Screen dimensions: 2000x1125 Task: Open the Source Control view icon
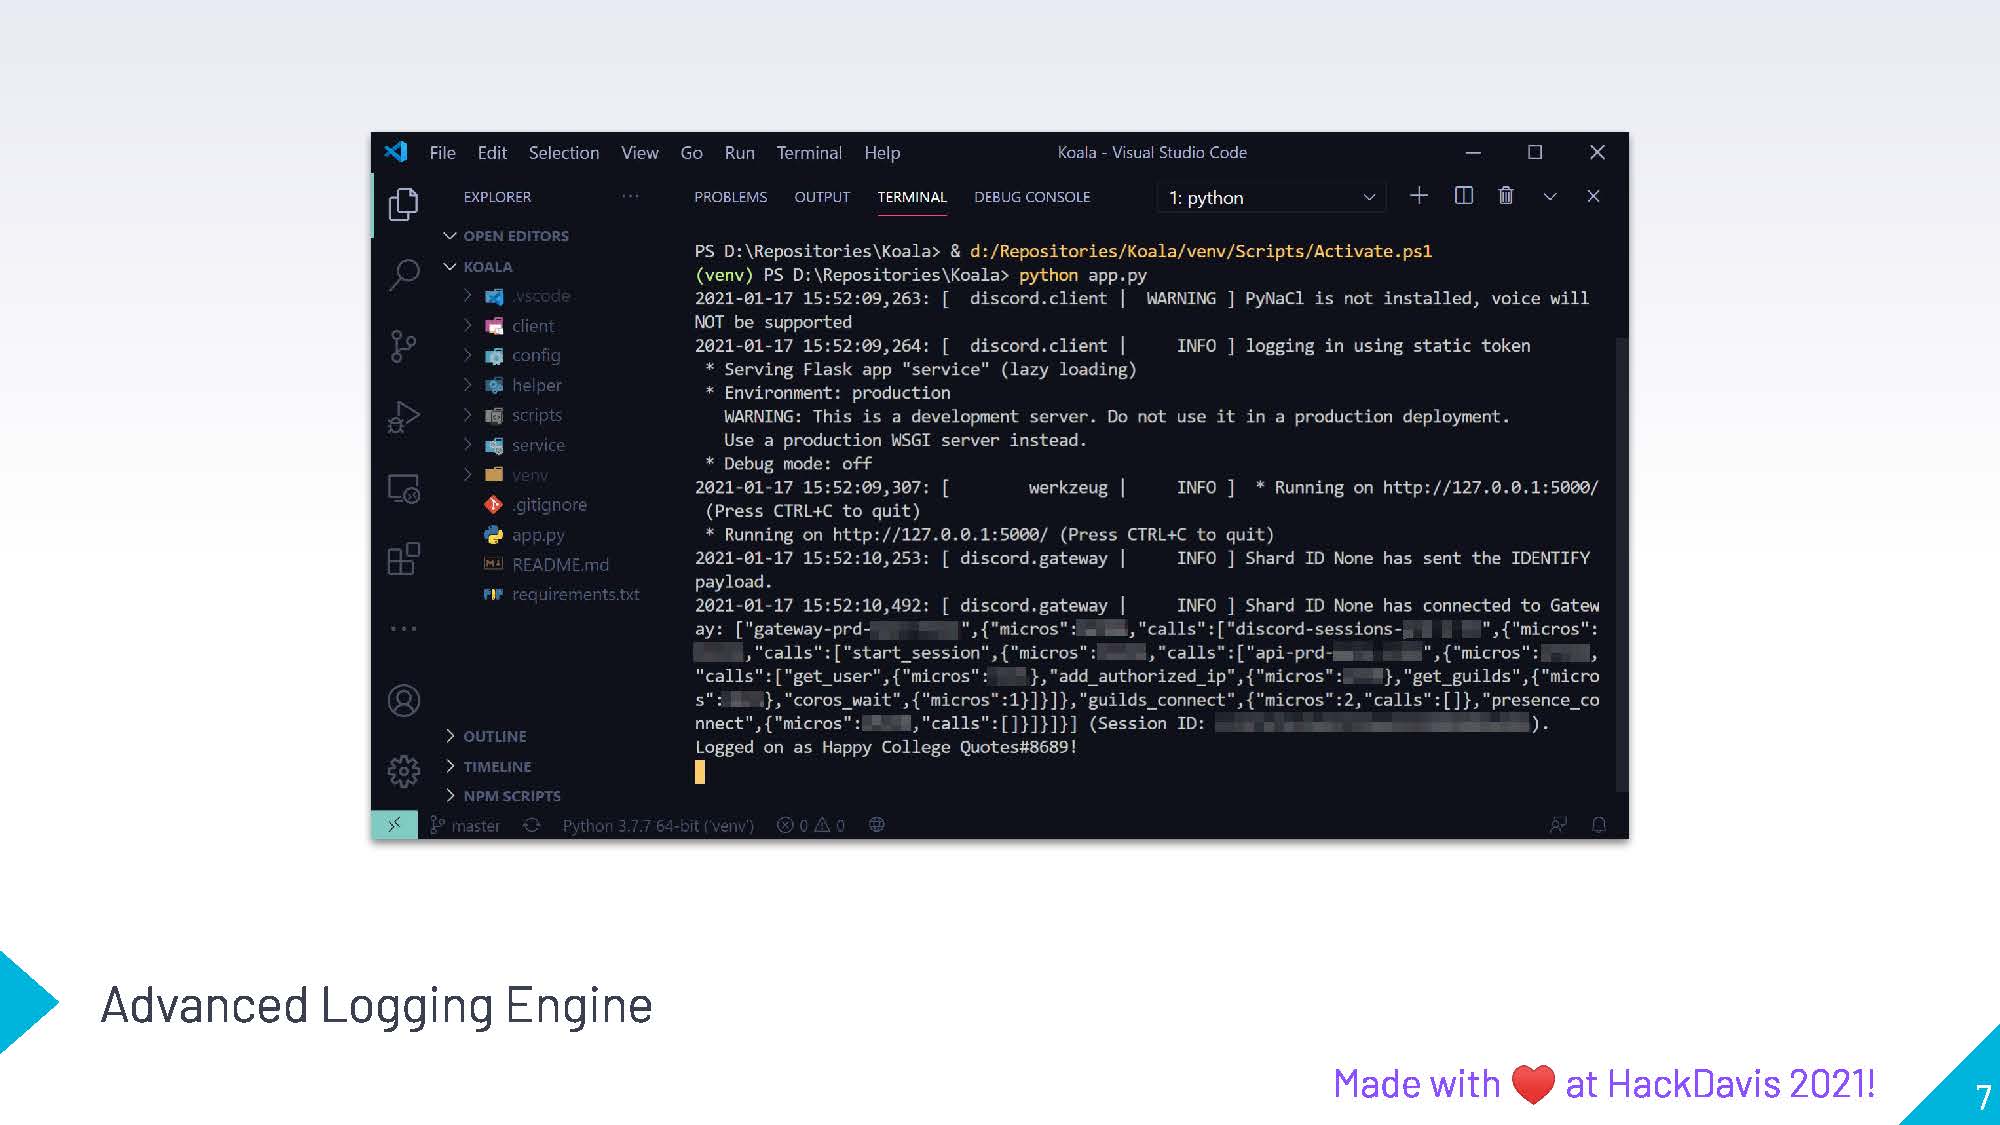(404, 346)
